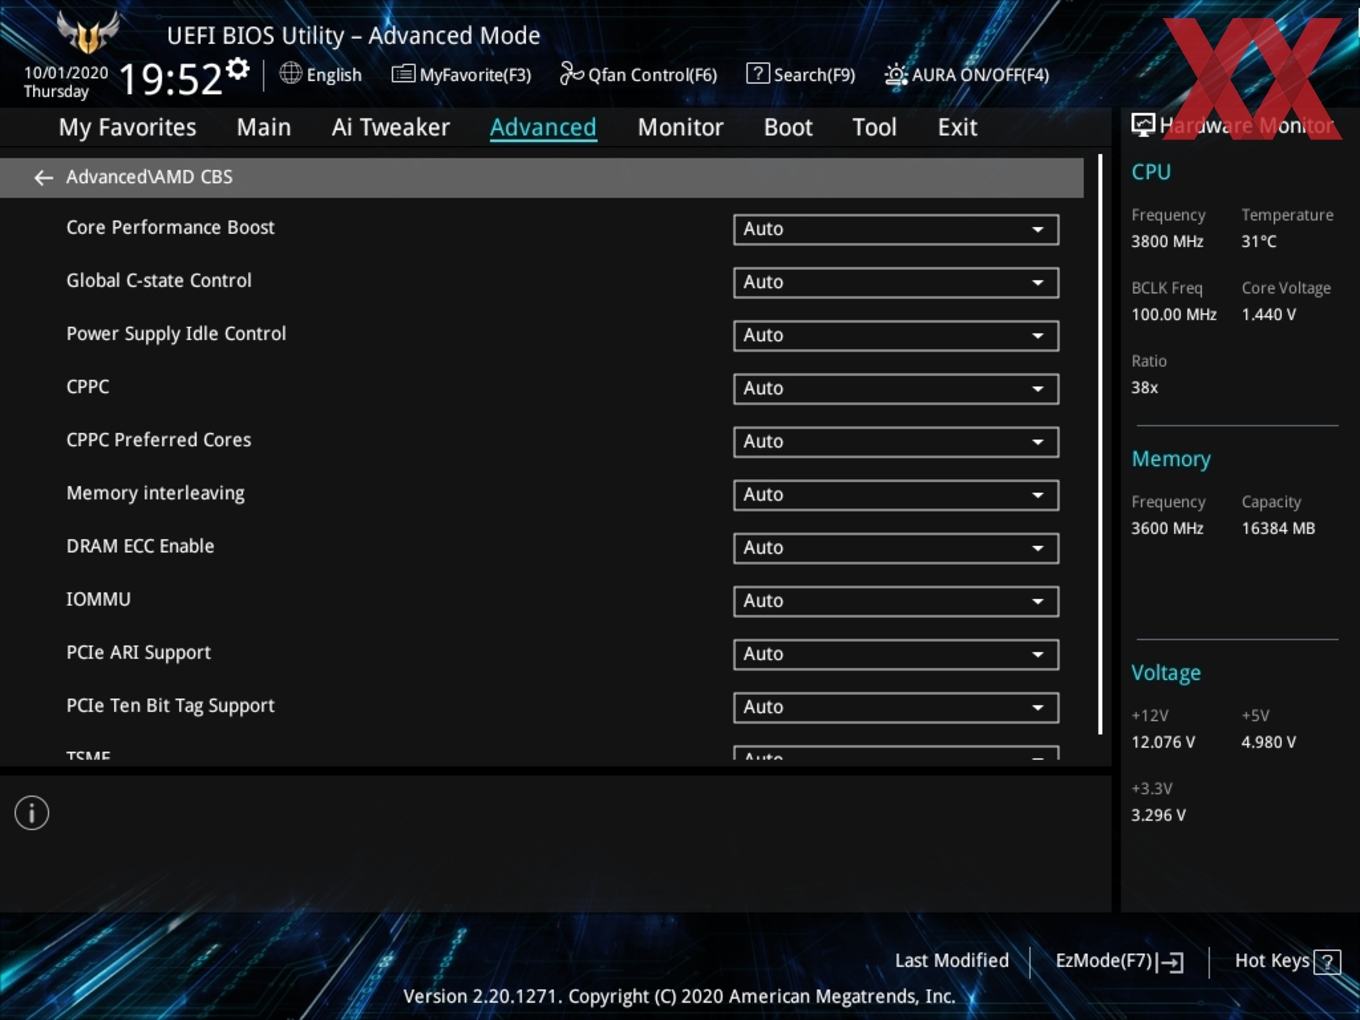Image resolution: width=1360 pixels, height=1020 pixels.
Task: Open Power Supply Idle Control dropdown
Action: 896,335
